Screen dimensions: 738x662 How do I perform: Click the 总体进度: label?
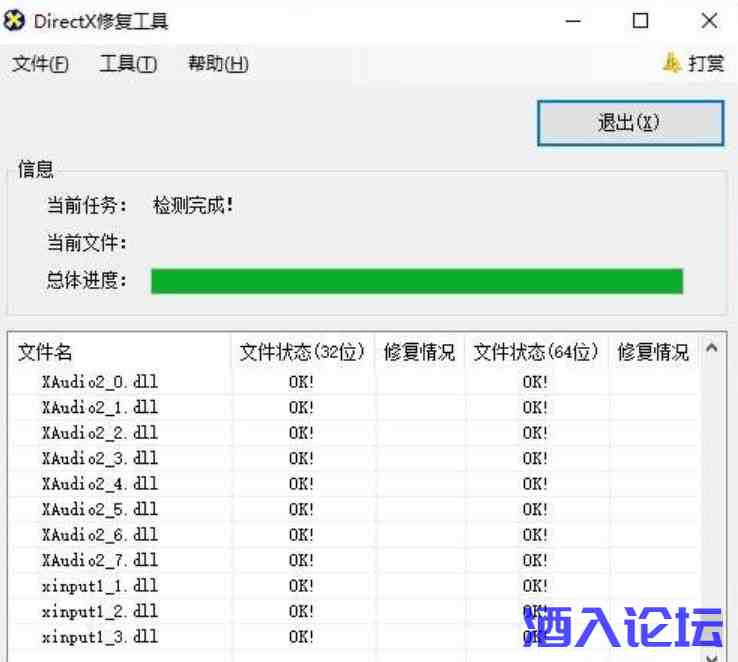point(87,280)
